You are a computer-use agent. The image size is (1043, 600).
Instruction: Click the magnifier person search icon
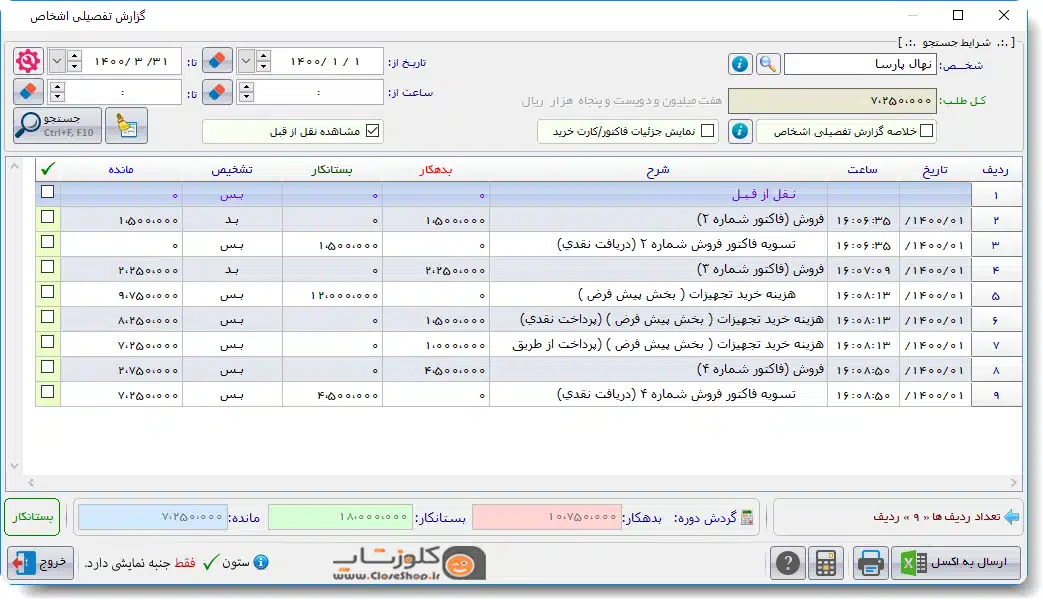(x=768, y=64)
